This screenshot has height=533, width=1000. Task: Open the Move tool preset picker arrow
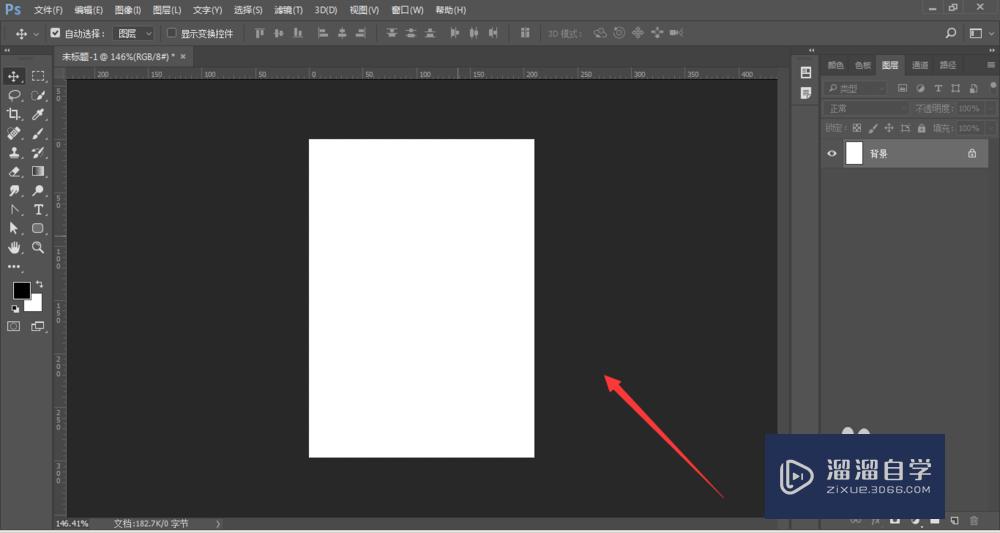[36, 34]
